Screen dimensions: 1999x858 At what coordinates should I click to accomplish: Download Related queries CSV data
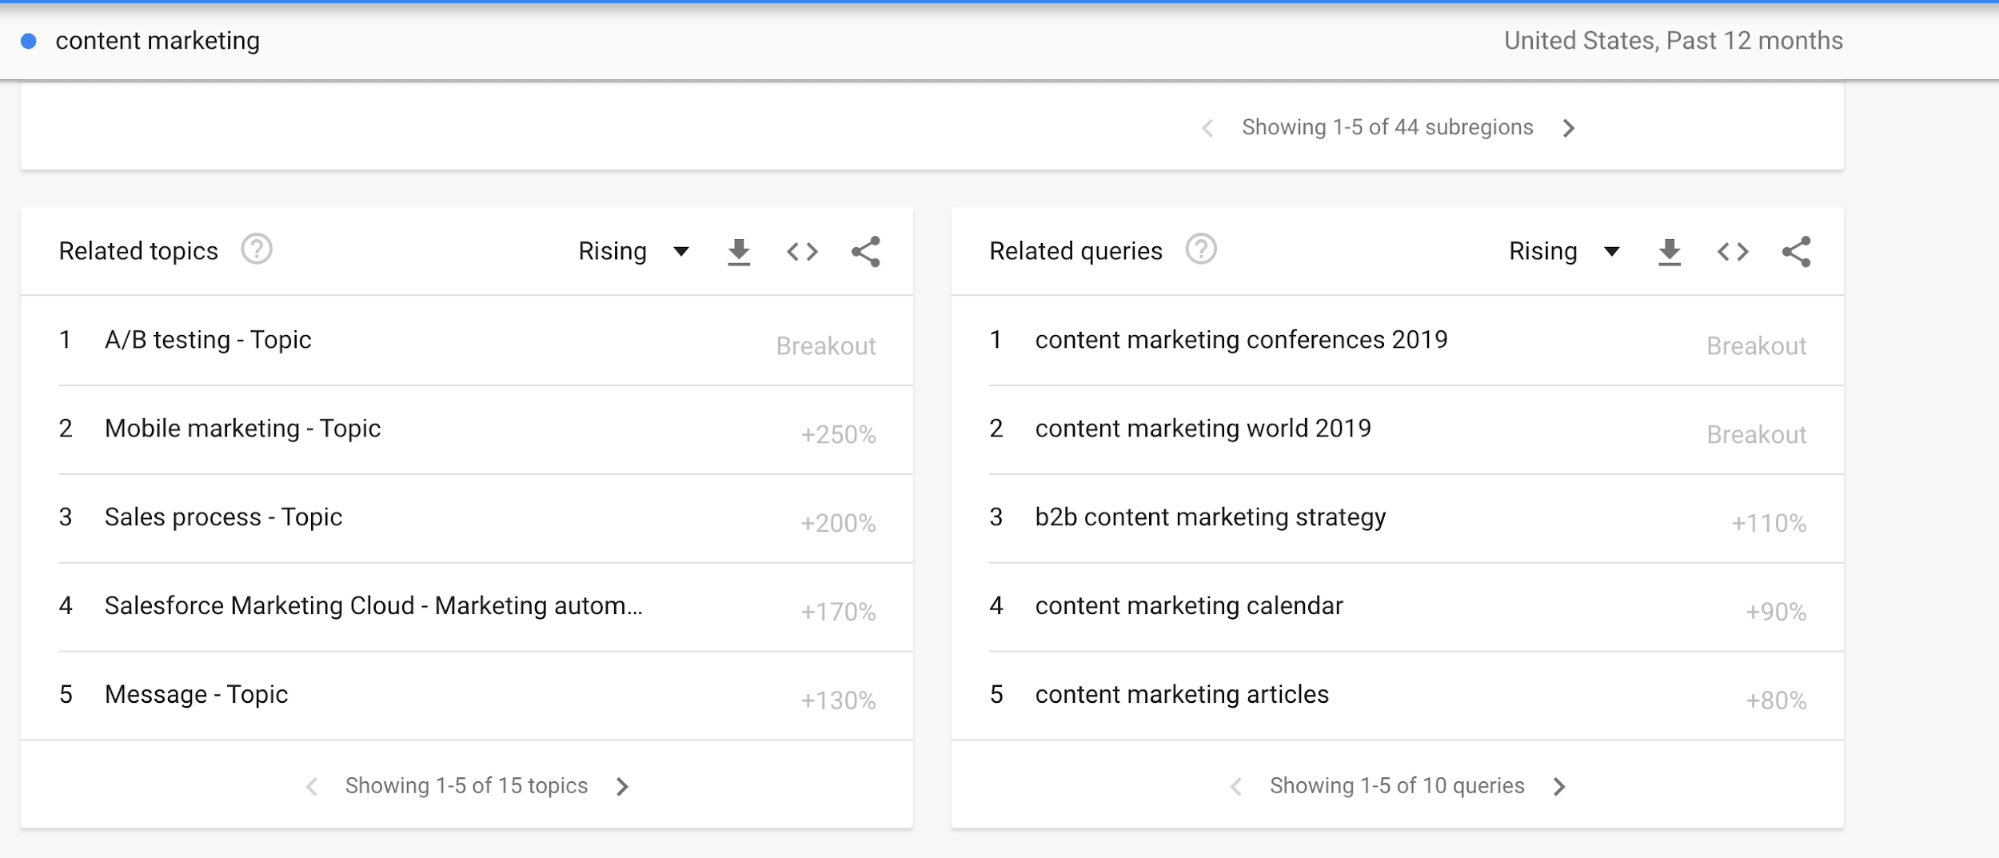[x=1669, y=252]
